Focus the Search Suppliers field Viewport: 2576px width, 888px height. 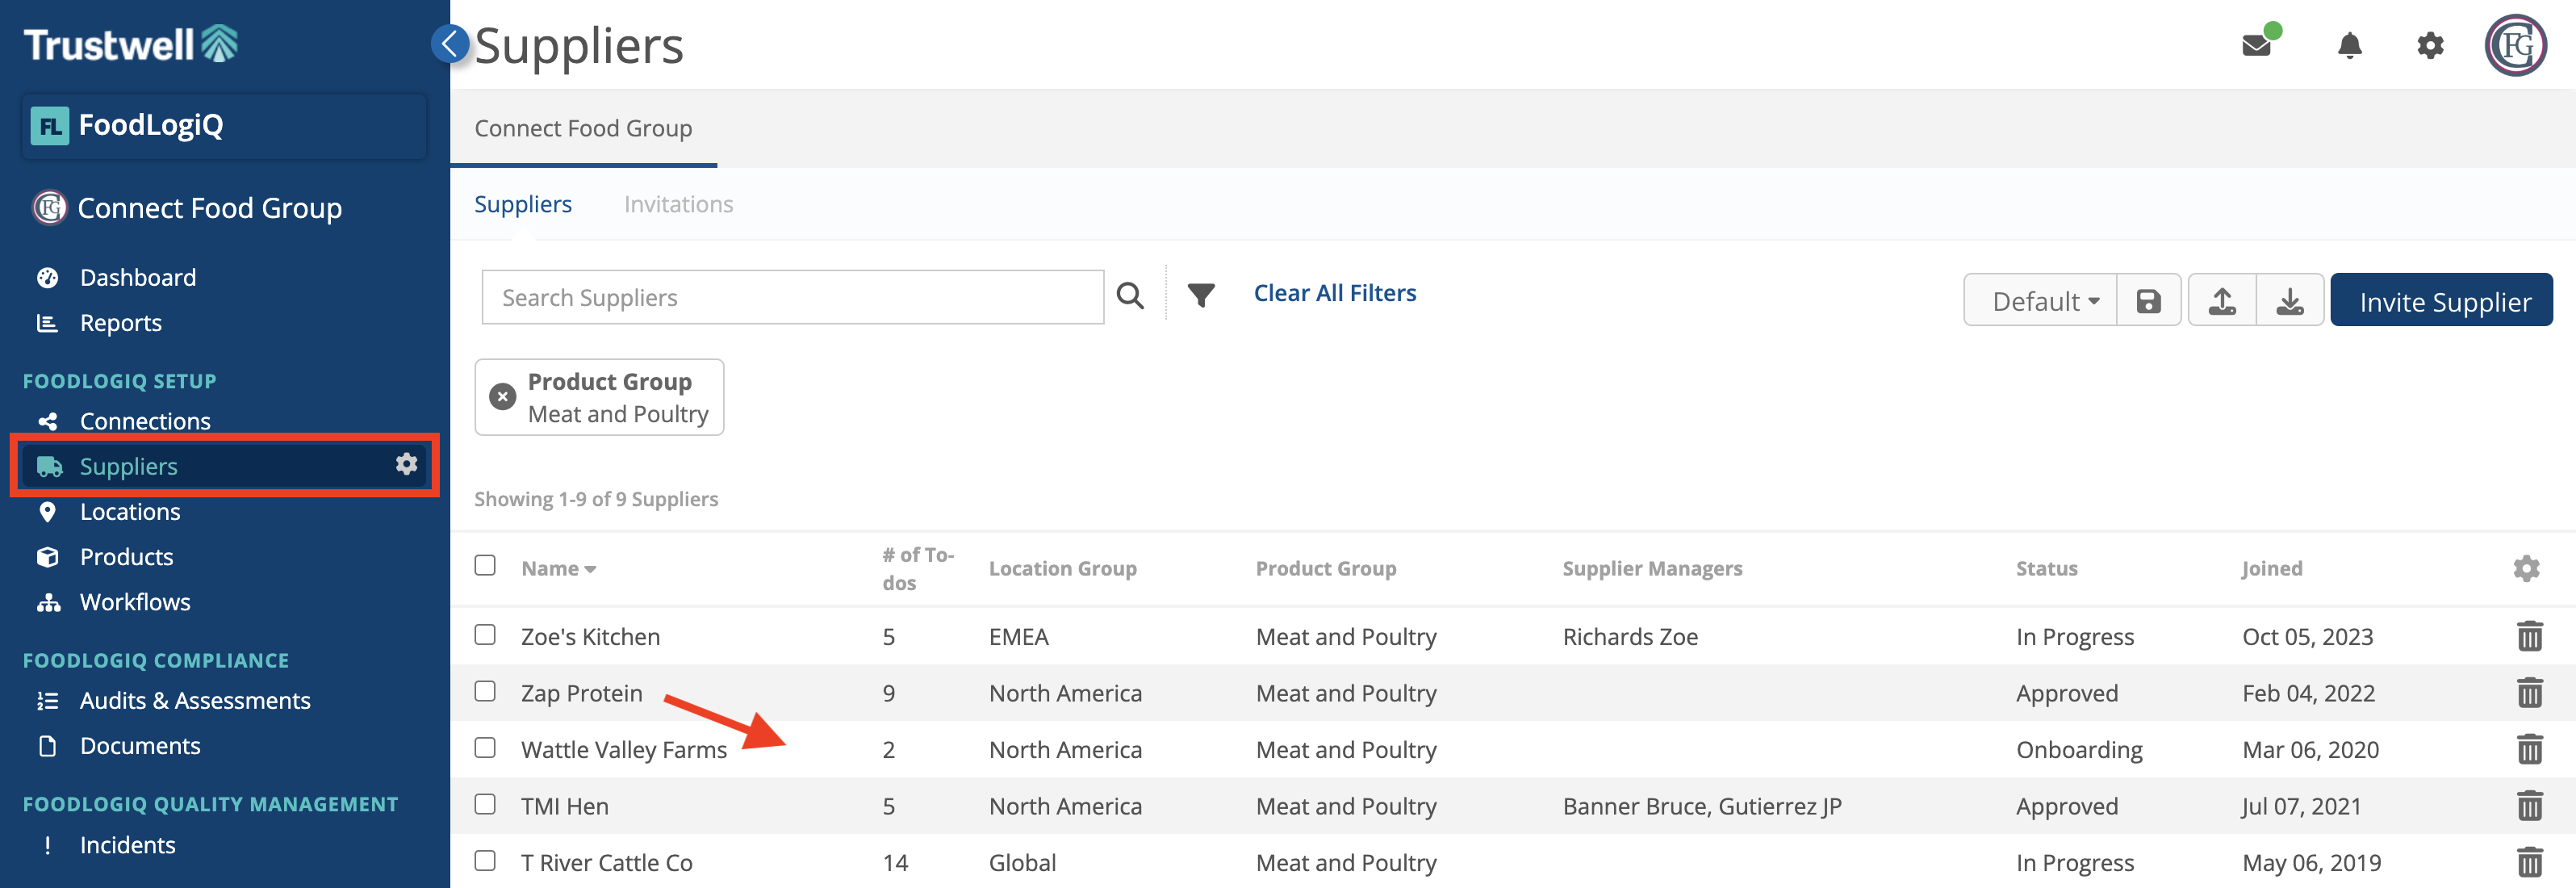(x=792, y=297)
